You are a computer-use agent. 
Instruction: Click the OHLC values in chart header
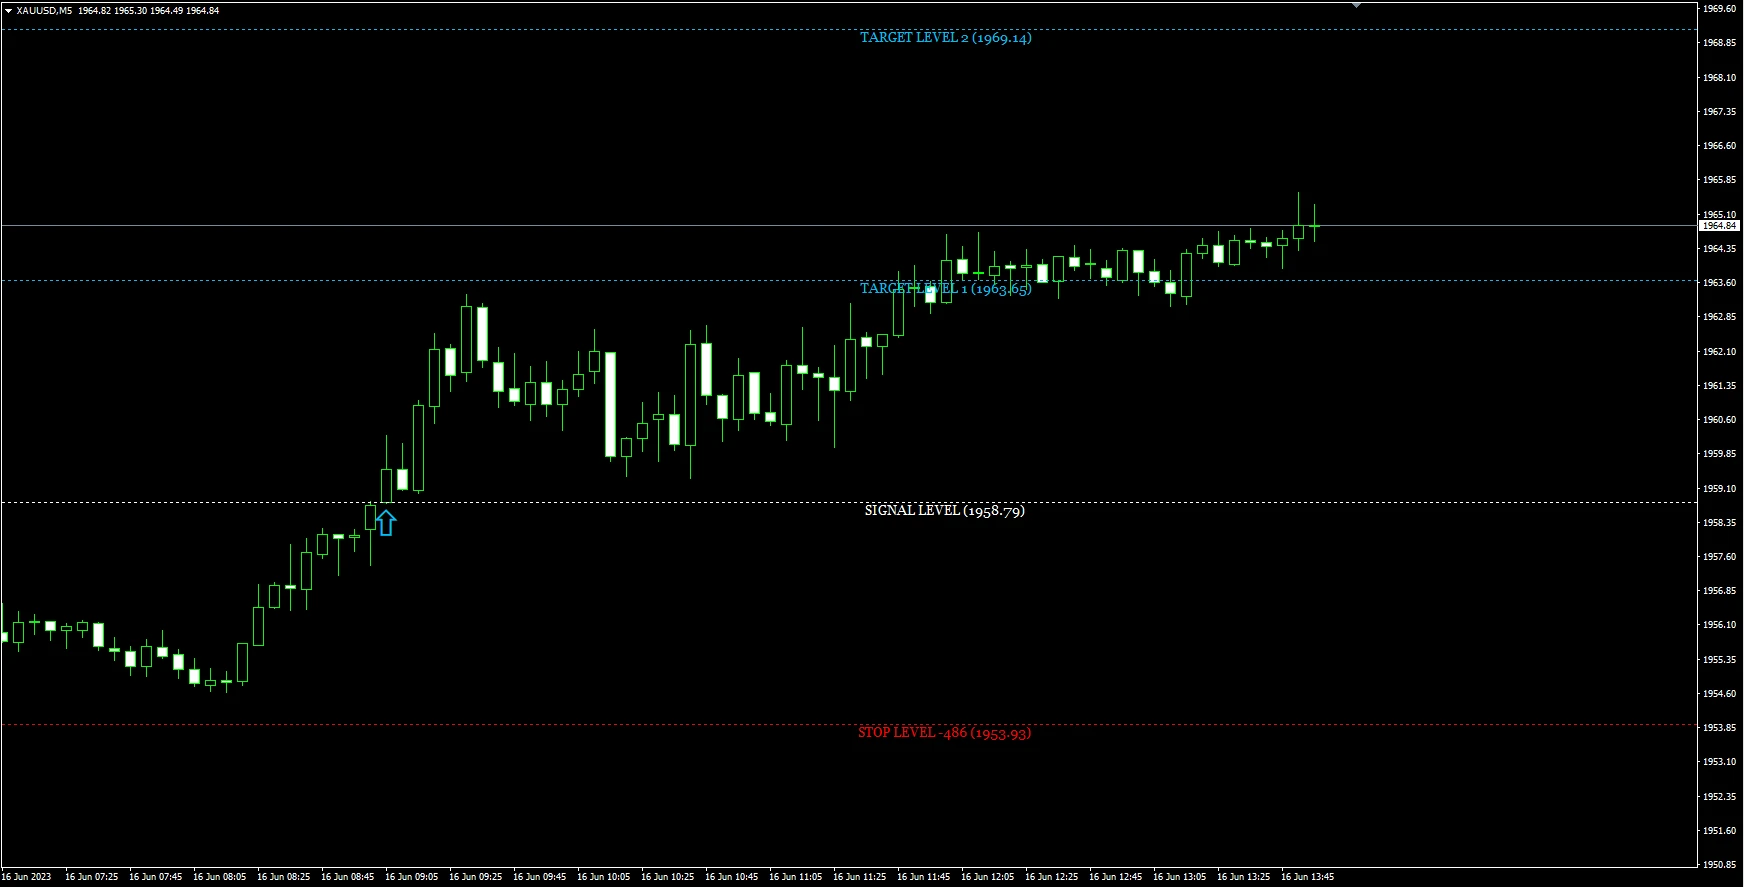[149, 10]
